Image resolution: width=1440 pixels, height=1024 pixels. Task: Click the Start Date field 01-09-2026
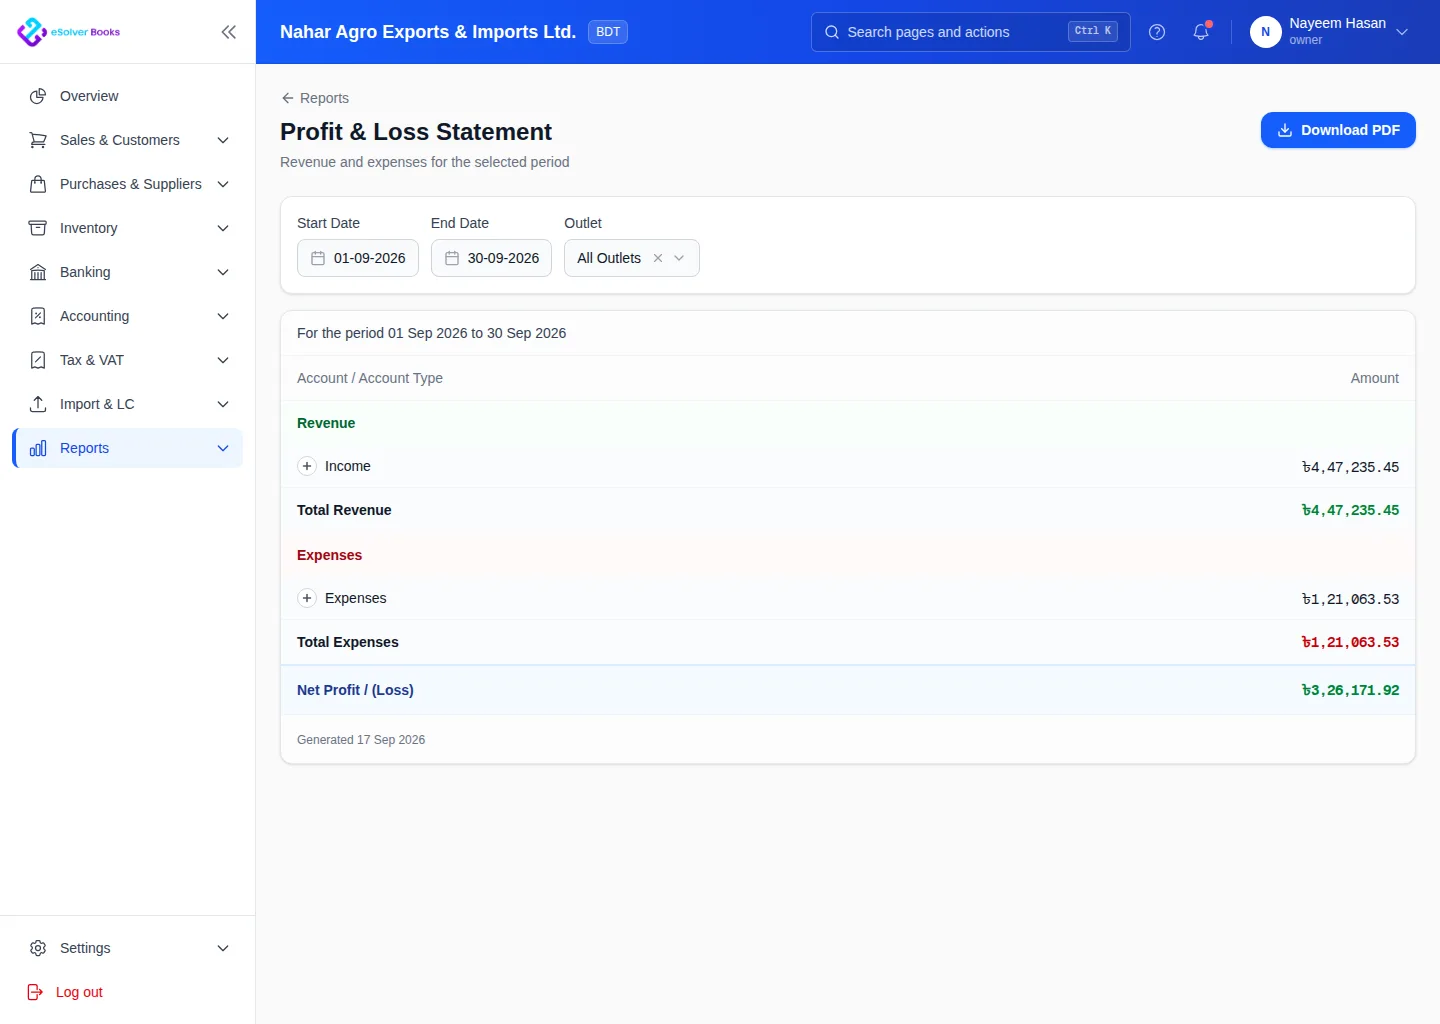pyautogui.click(x=358, y=258)
